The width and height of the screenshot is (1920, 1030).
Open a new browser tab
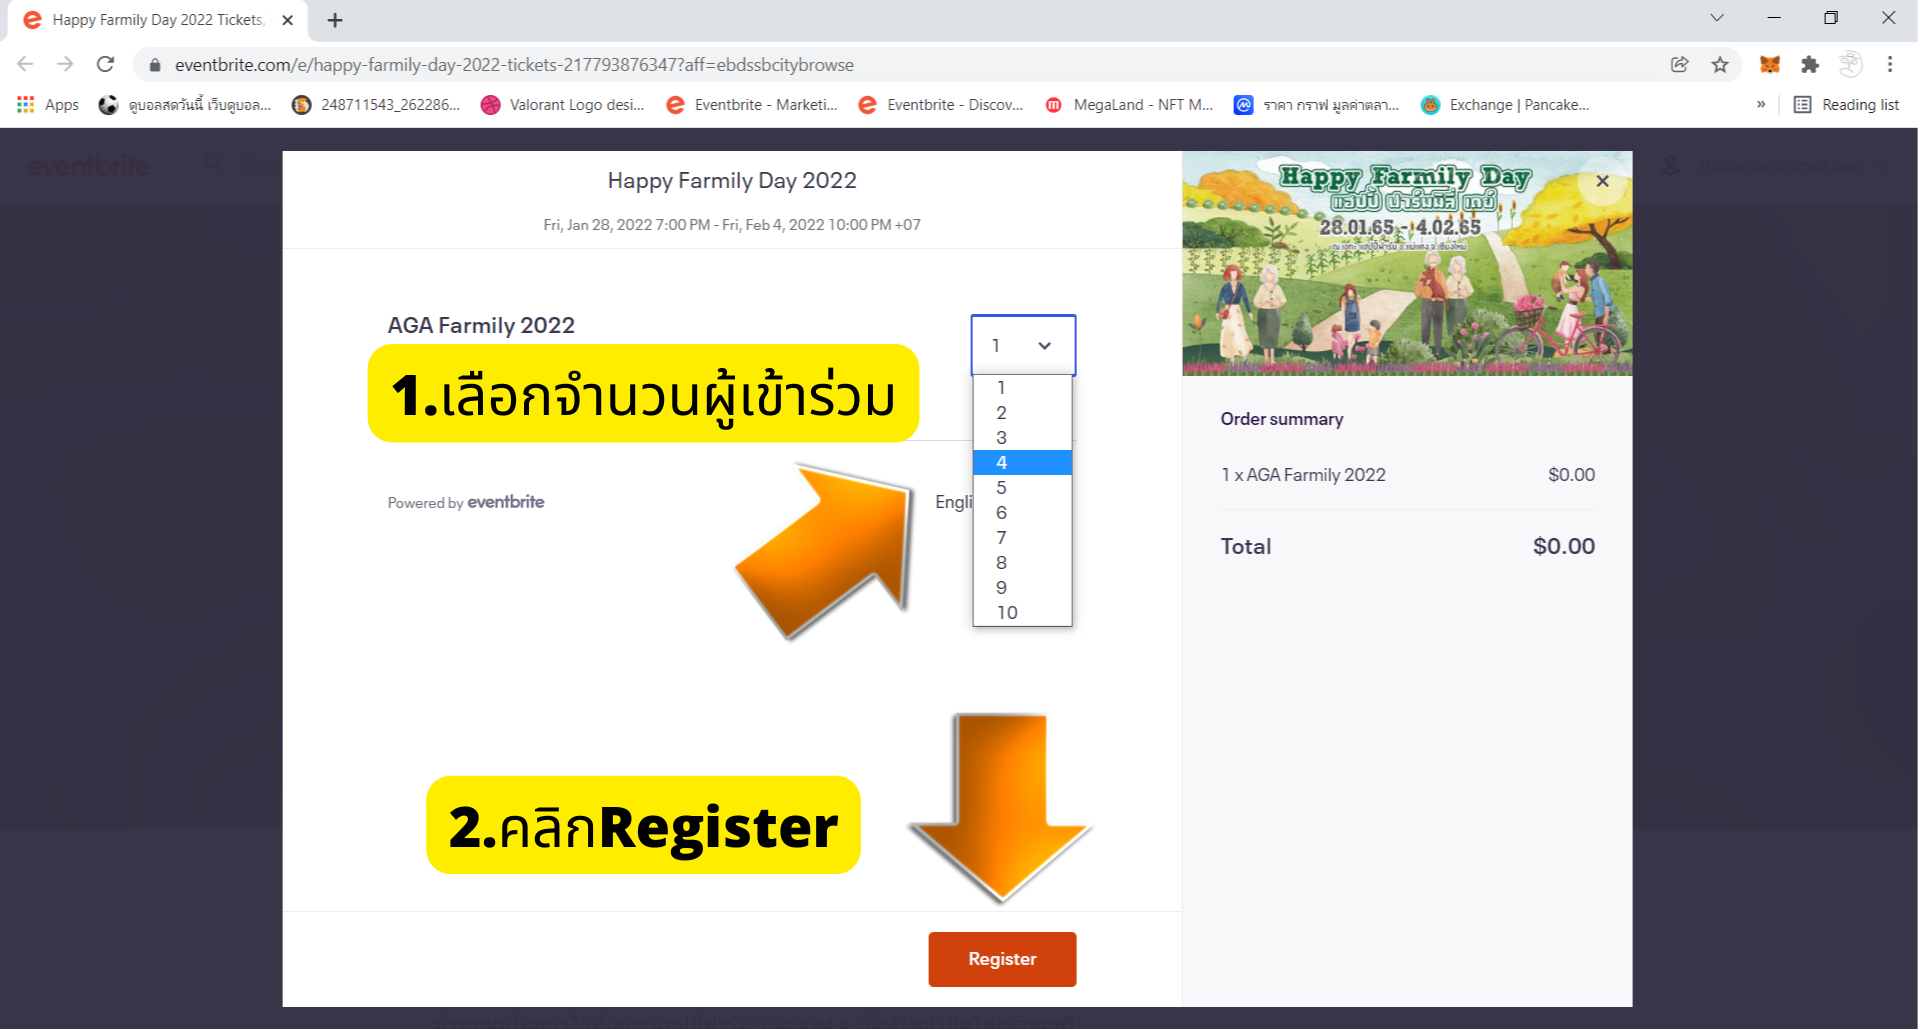pos(335,20)
